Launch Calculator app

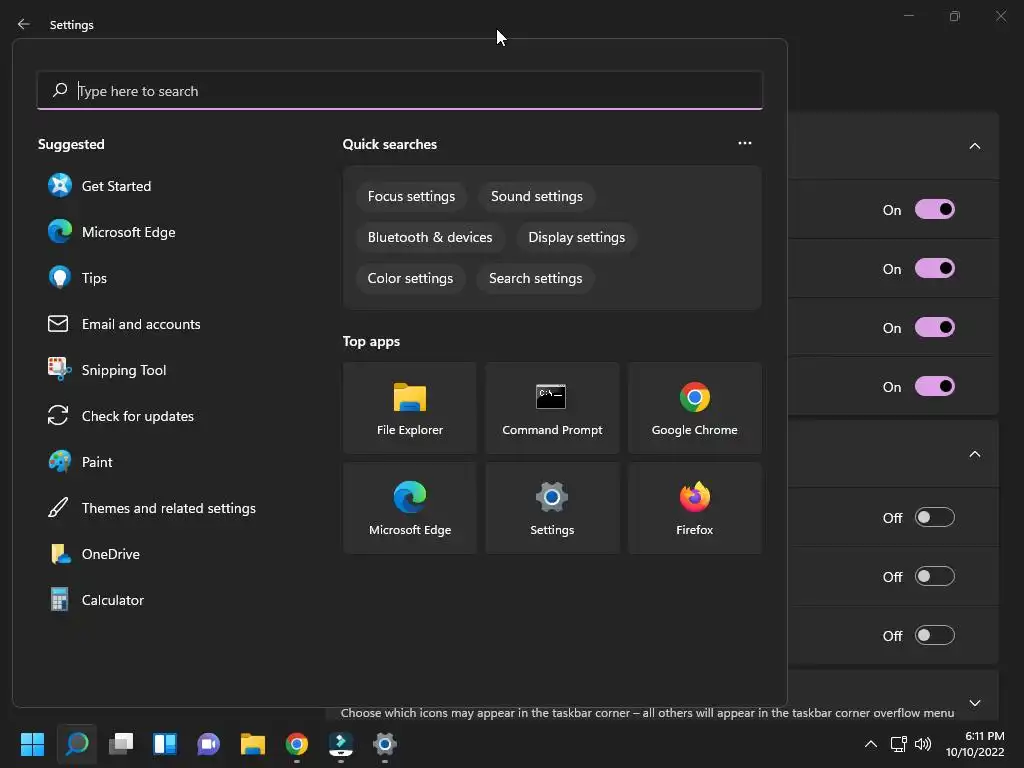[x=96, y=600]
